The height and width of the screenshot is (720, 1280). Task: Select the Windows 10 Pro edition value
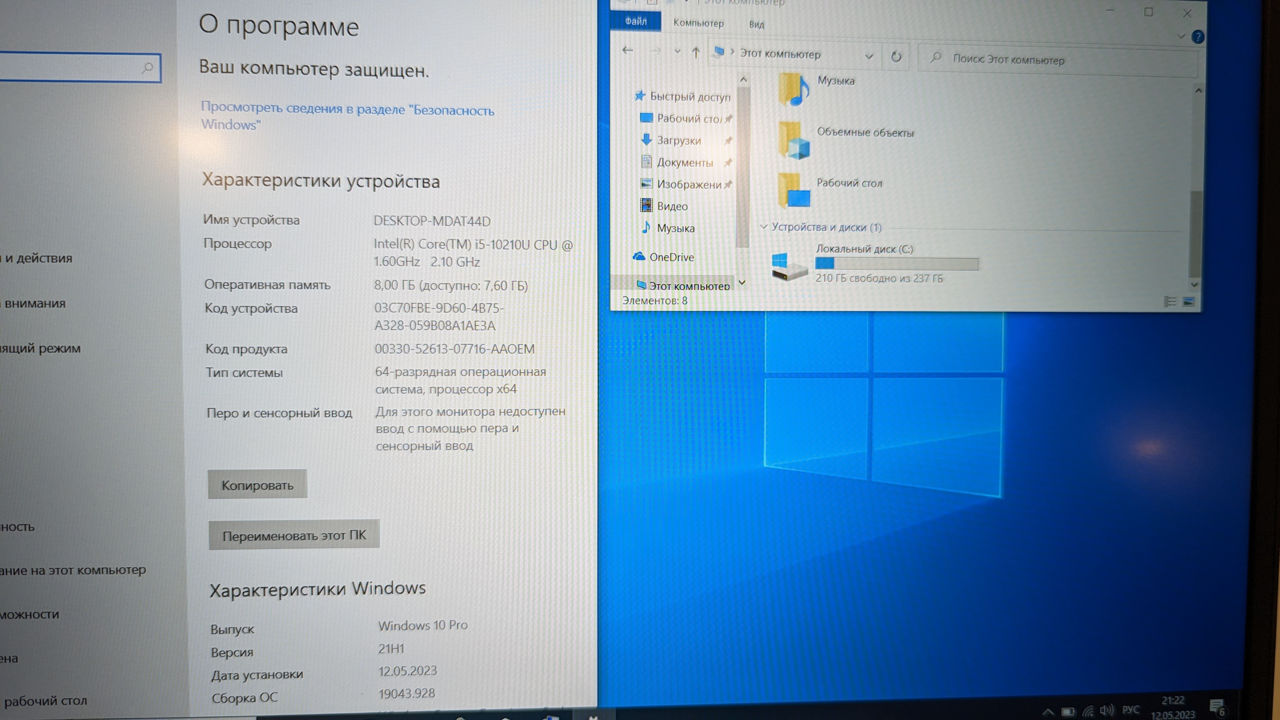pos(423,625)
